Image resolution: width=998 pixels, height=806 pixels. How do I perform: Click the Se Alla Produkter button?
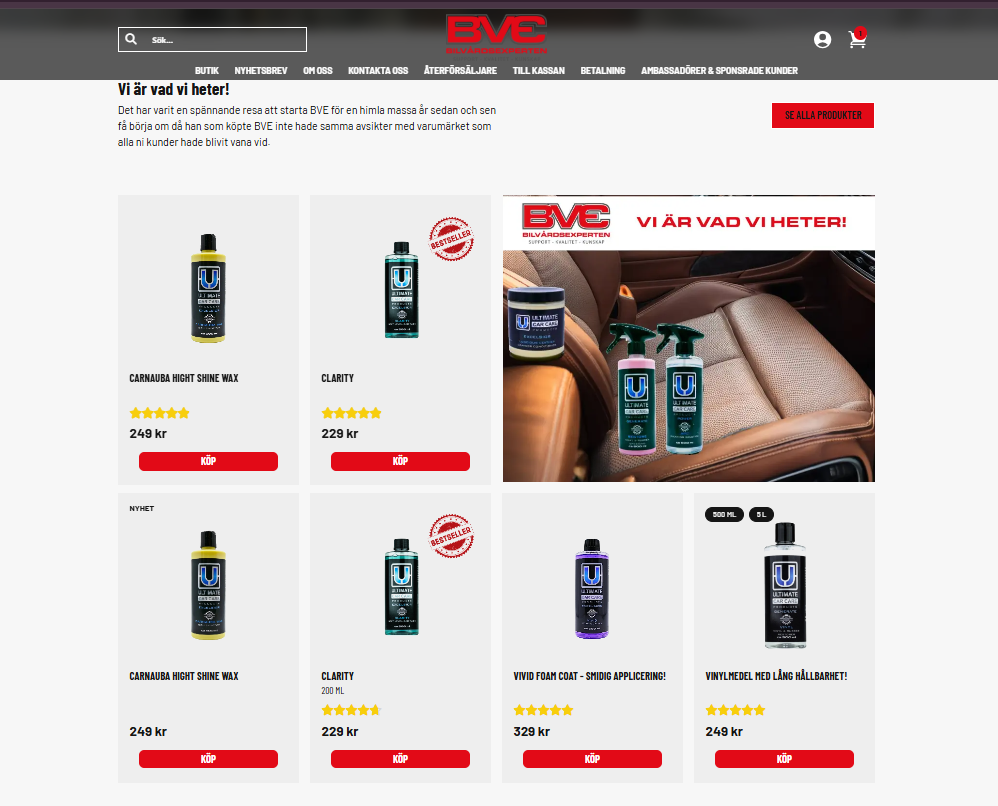click(x=823, y=115)
